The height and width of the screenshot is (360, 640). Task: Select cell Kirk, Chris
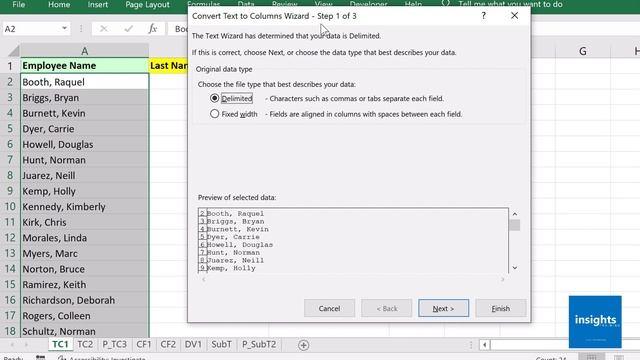(84, 222)
